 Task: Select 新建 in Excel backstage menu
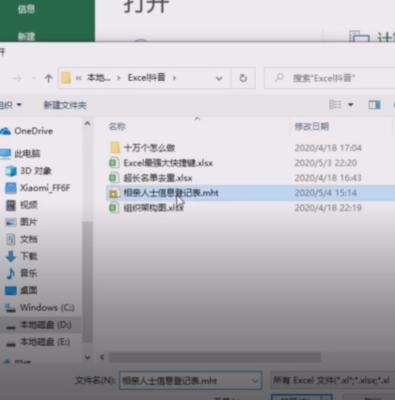pos(26,36)
